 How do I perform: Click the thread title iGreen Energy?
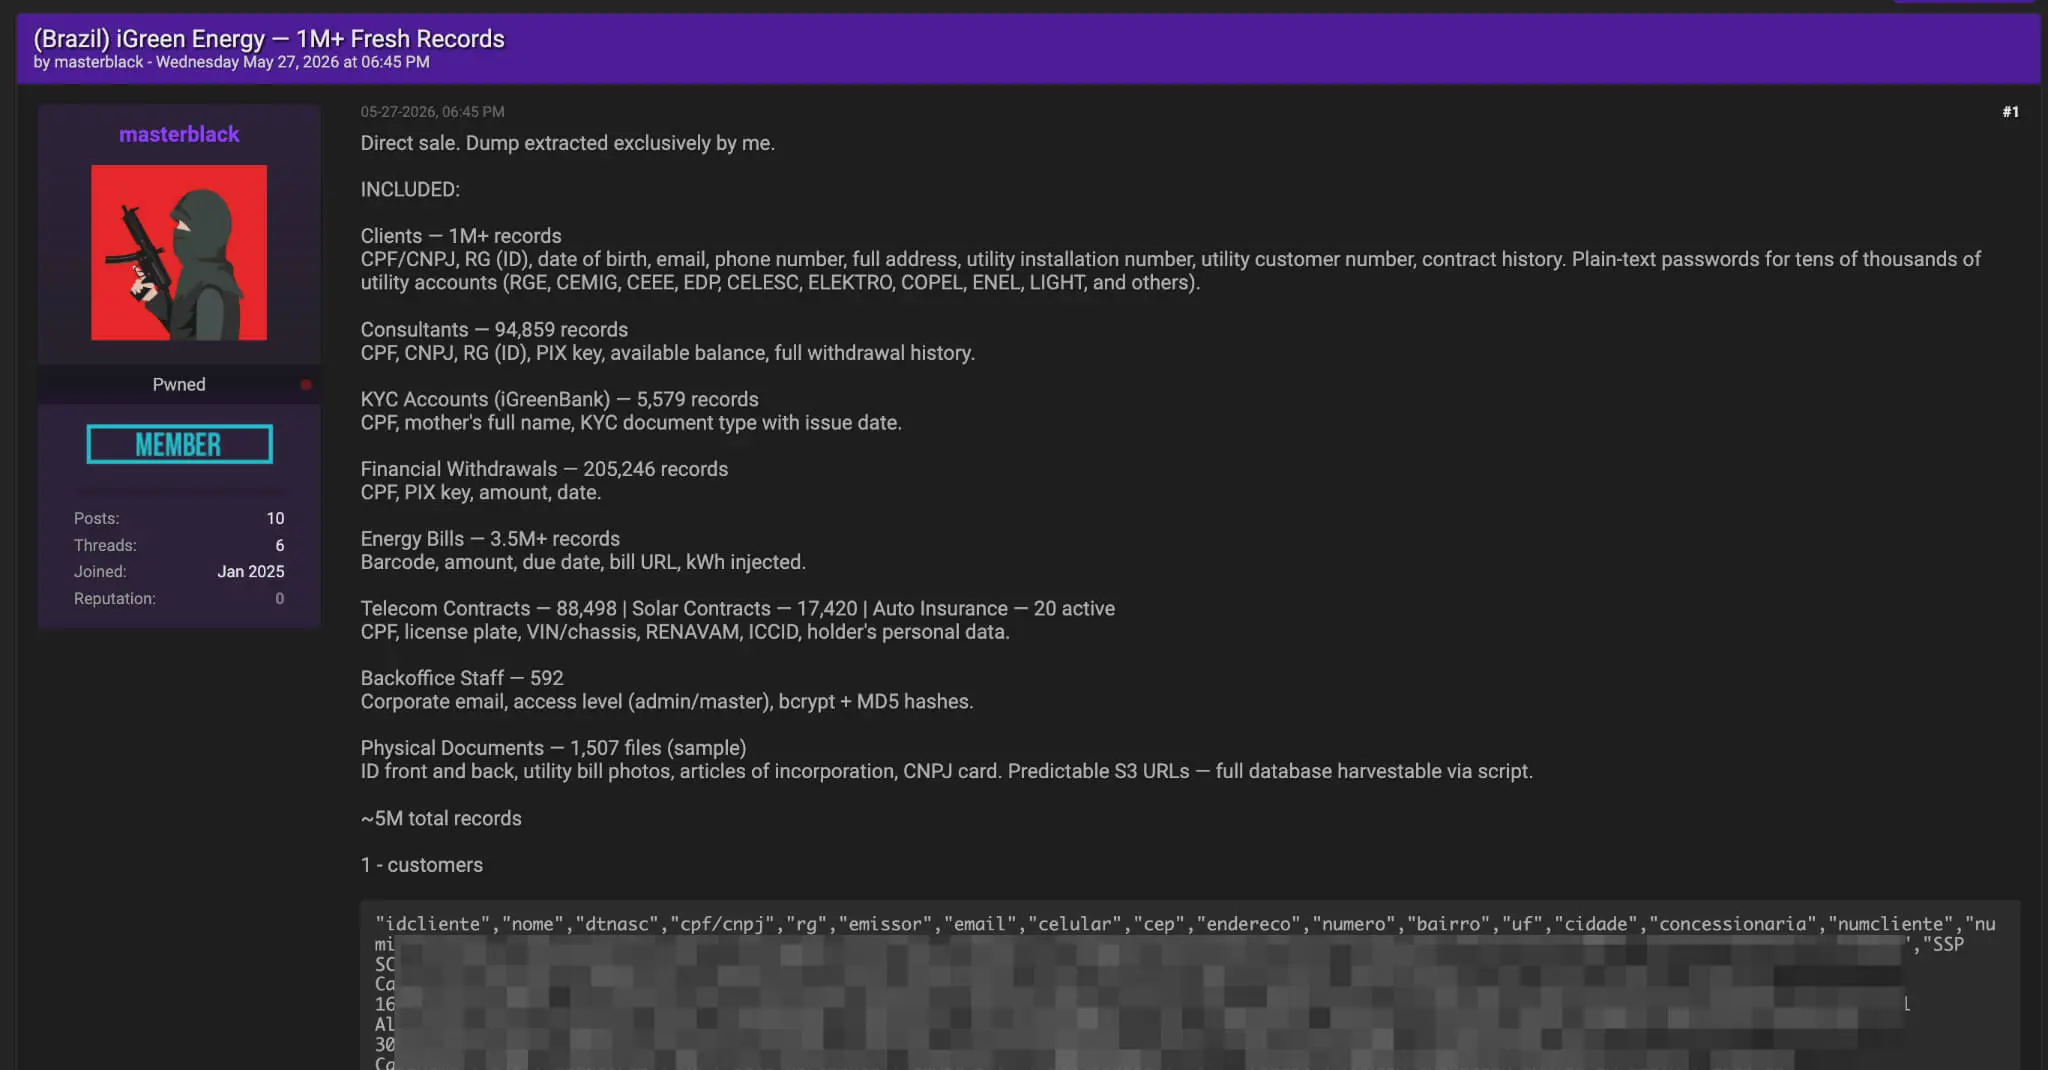tap(269, 38)
